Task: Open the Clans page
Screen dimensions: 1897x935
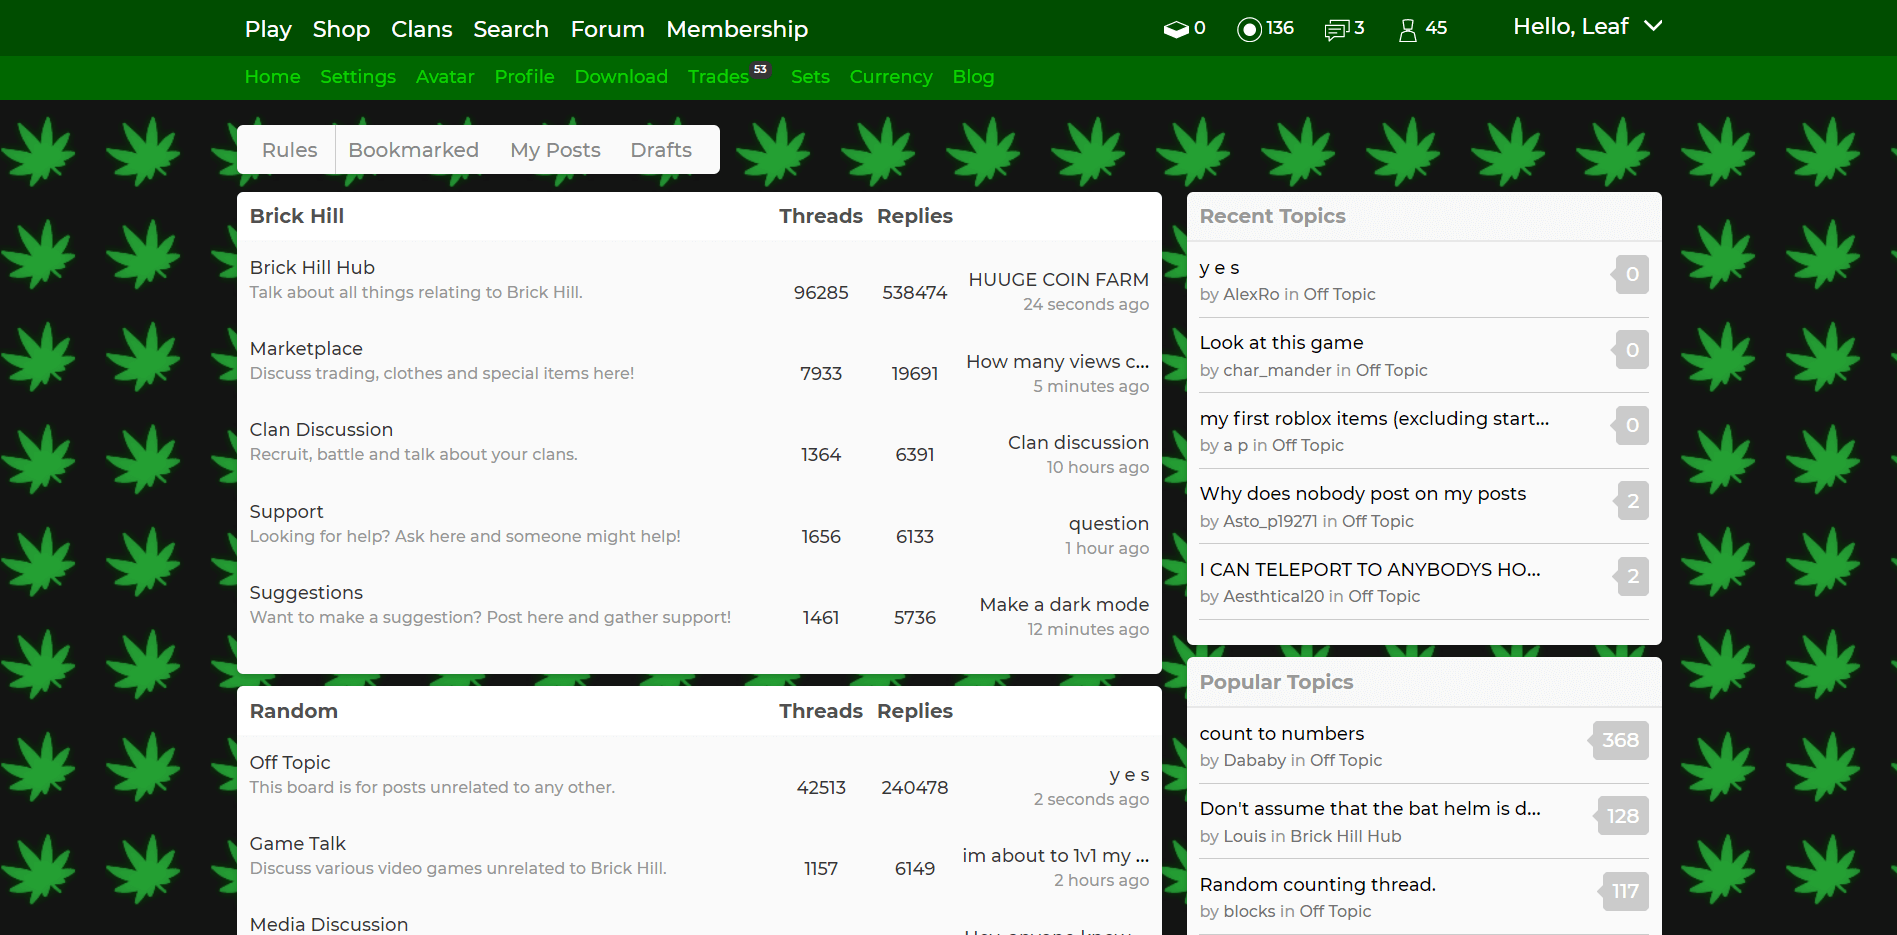Action: tap(422, 29)
